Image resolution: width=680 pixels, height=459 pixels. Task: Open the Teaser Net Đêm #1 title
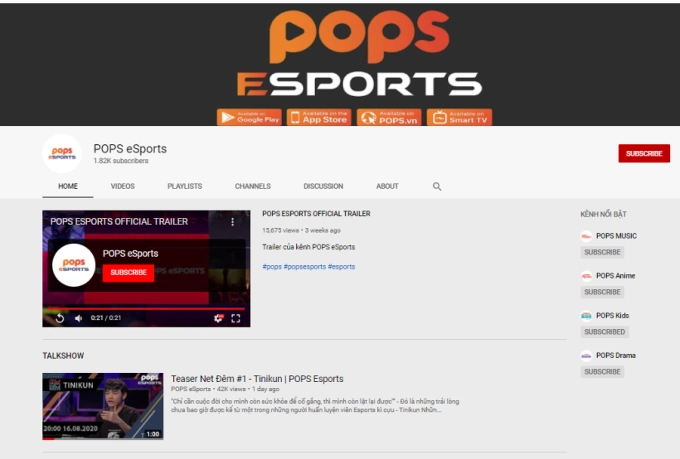(257, 379)
